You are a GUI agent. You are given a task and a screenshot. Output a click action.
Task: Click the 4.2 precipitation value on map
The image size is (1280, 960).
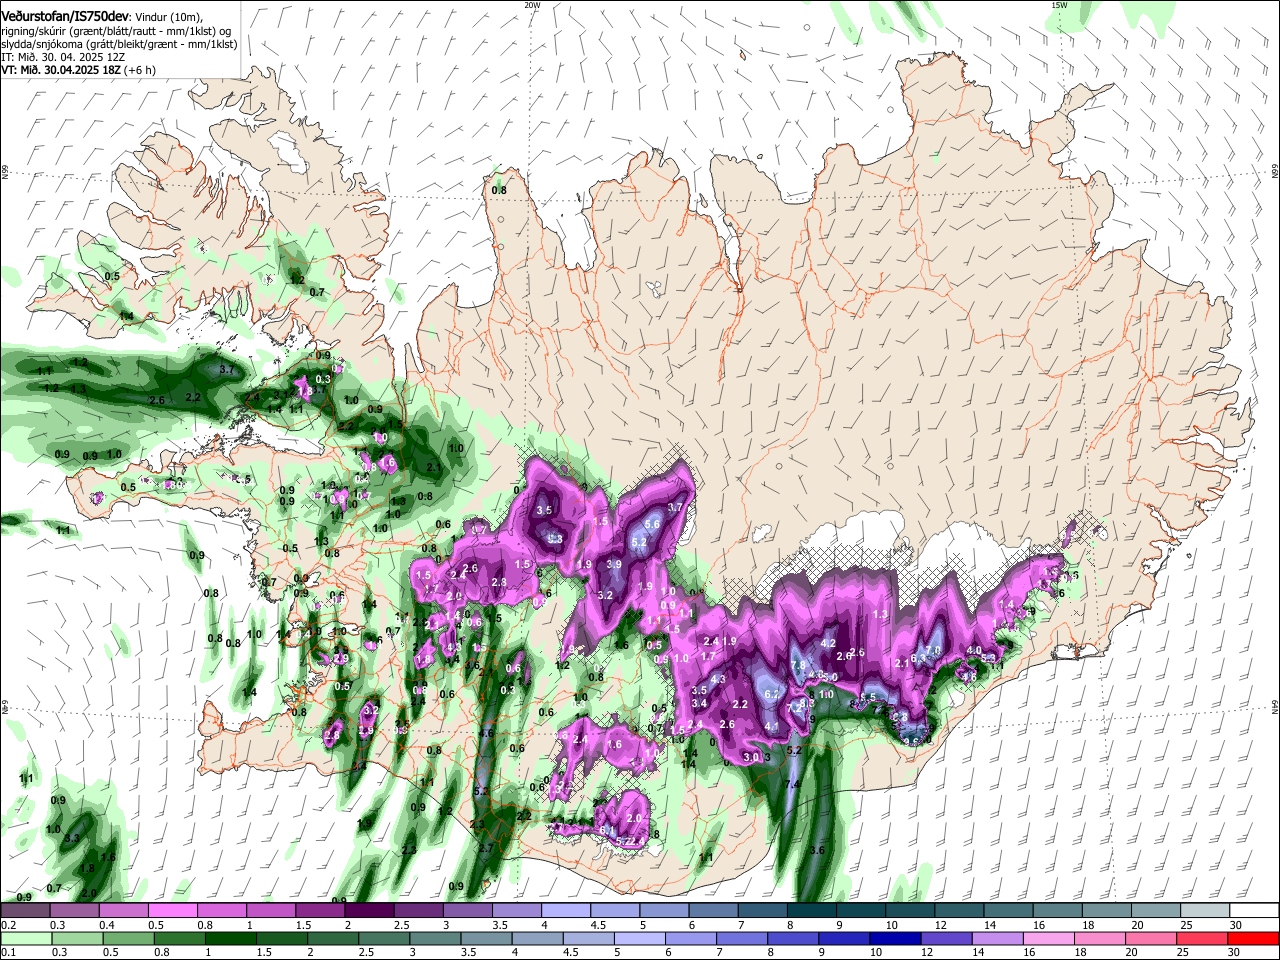tap(828, 643)
